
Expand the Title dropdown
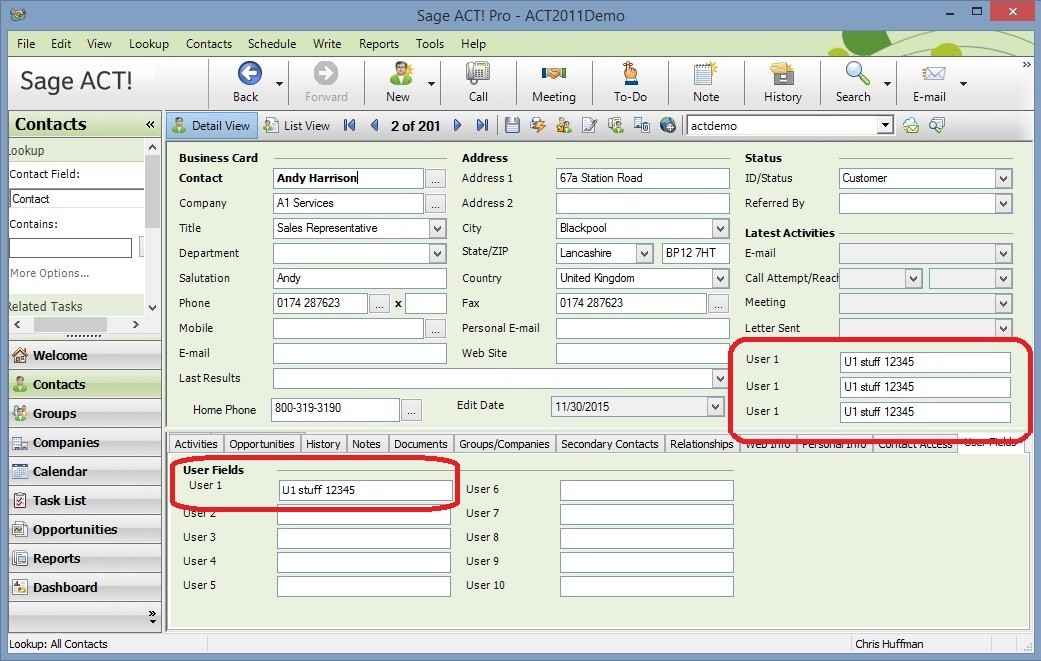437,228
